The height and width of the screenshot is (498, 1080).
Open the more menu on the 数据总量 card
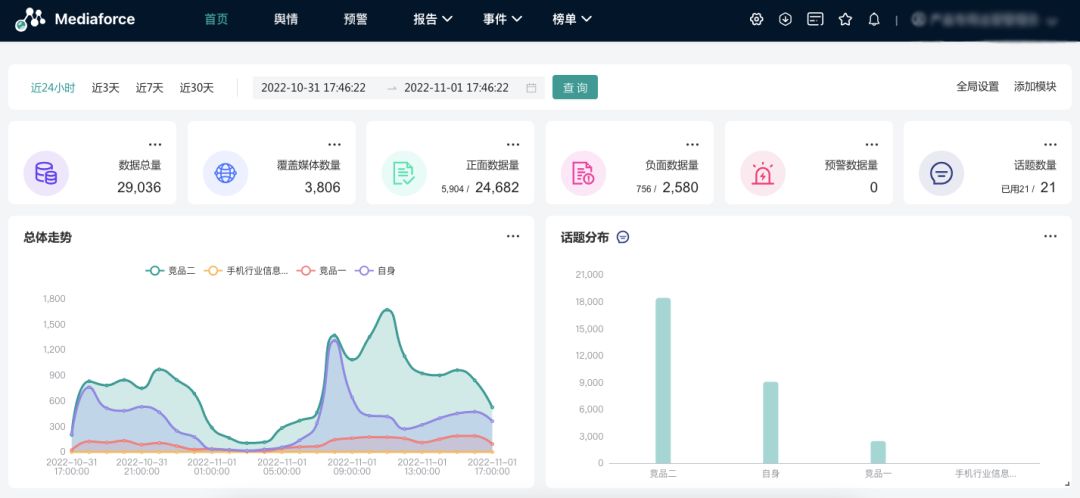155,145
